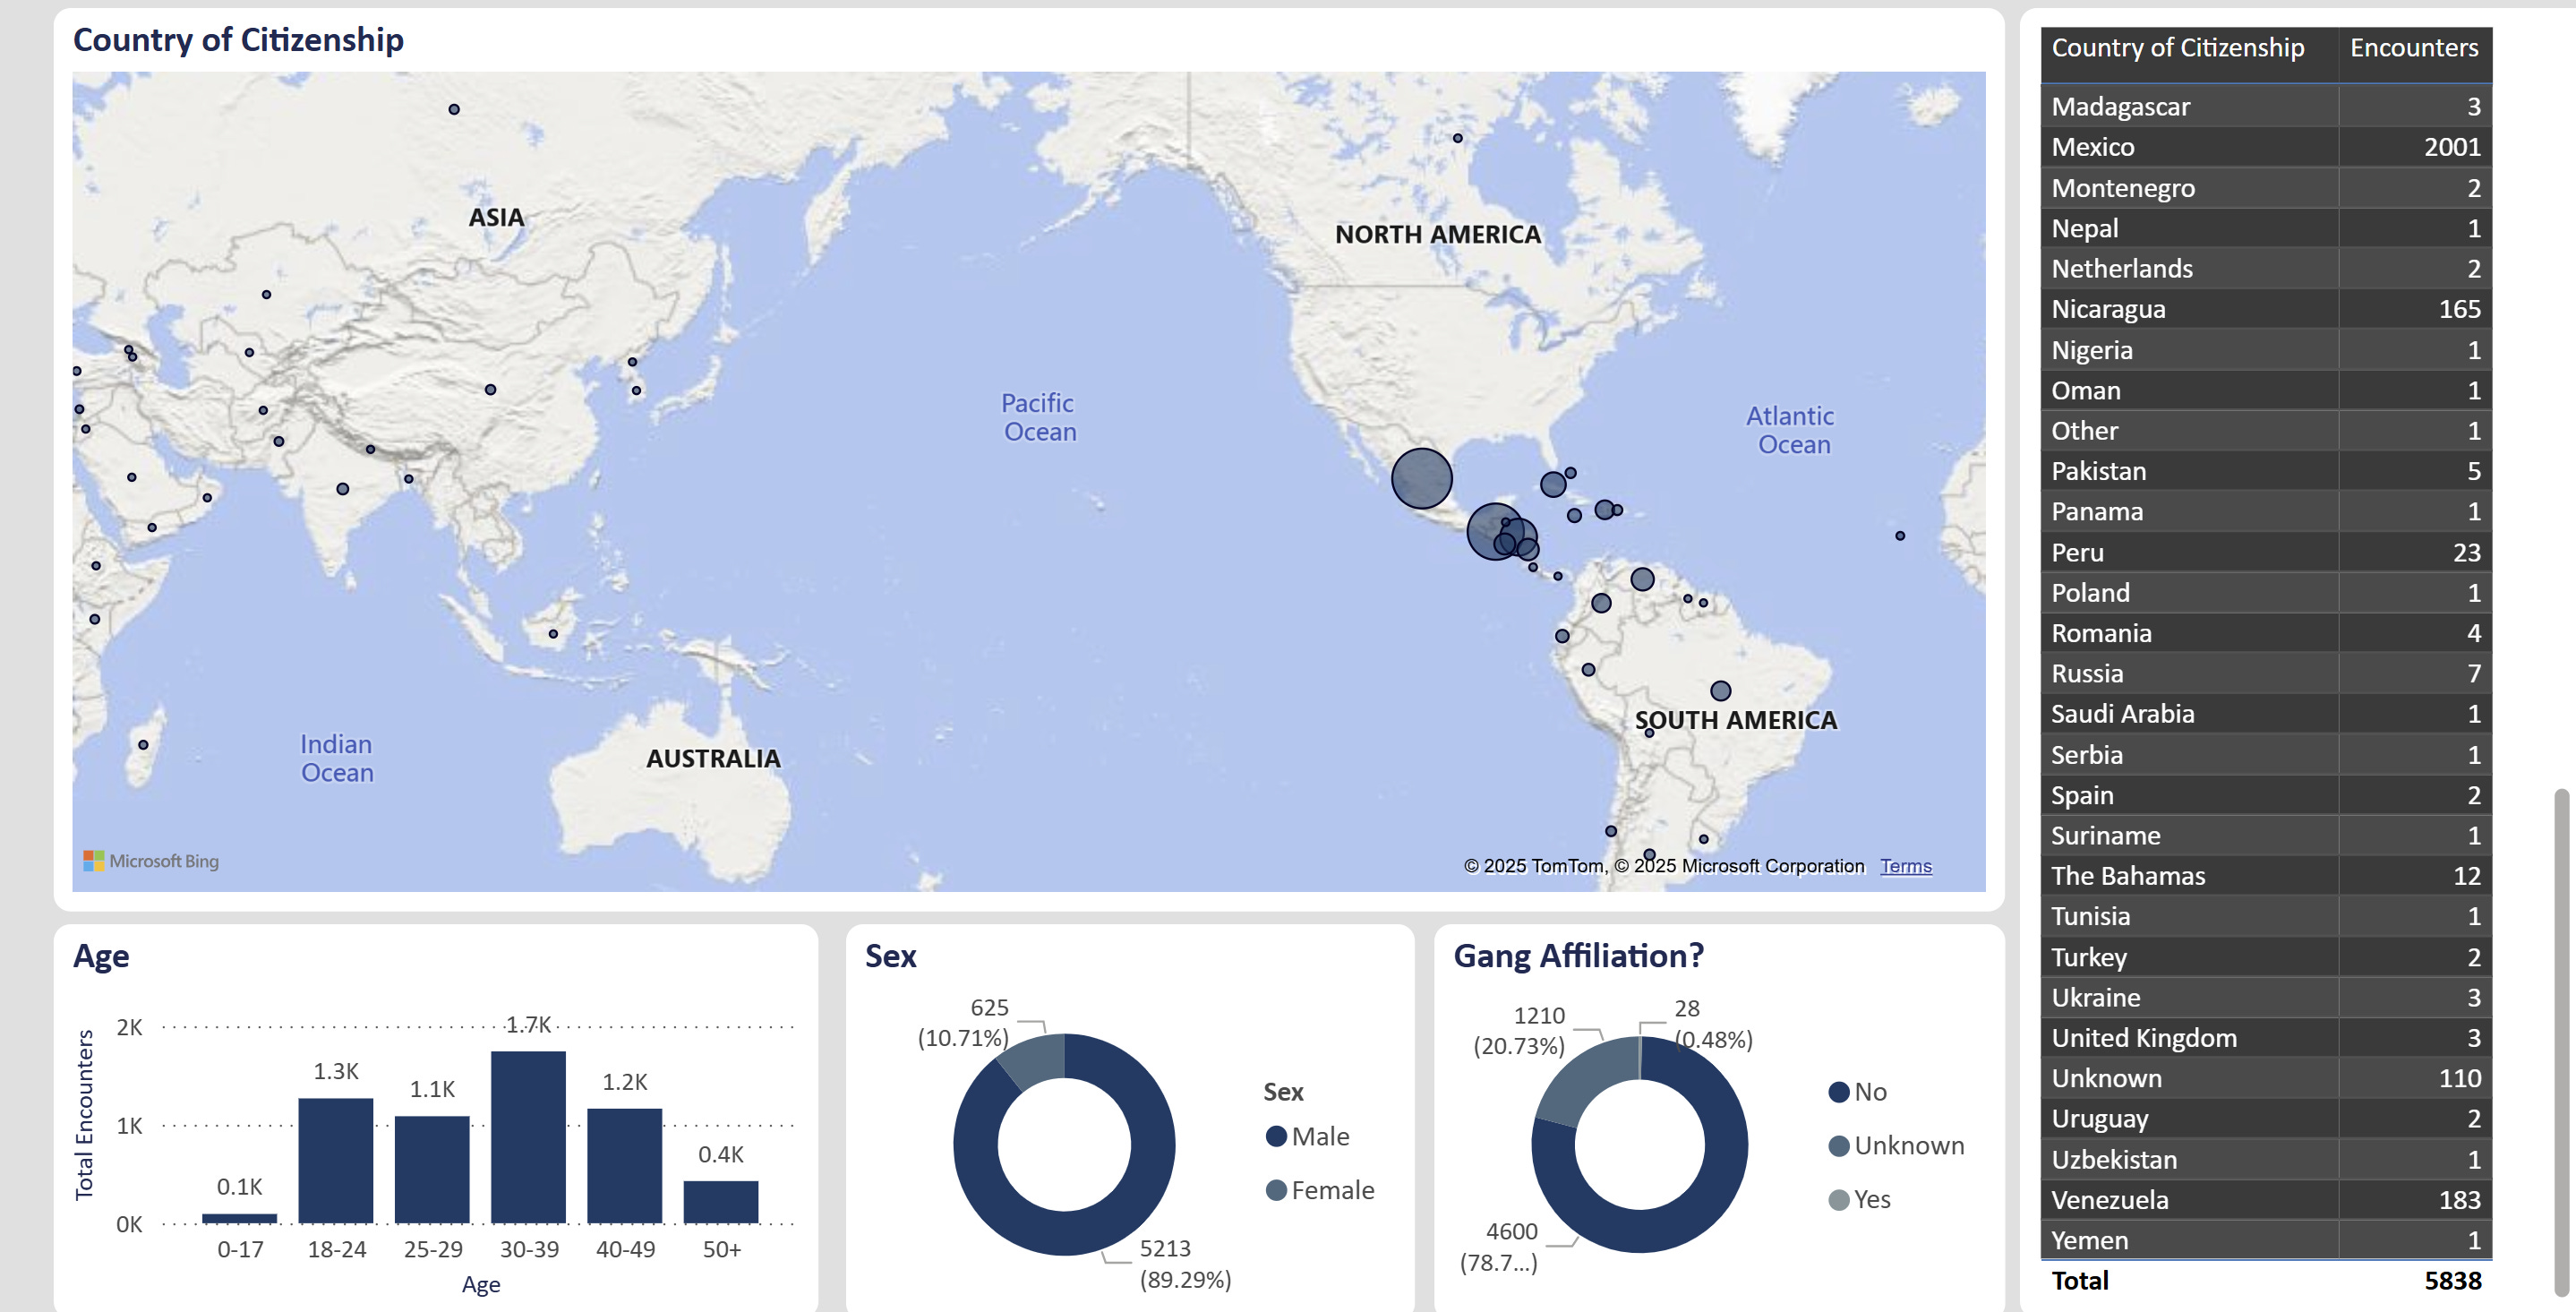Click the Female segment of Sex donut
Image resolution: width=2576 pixels, height=1312 pixels.
click(1034, 1060)
